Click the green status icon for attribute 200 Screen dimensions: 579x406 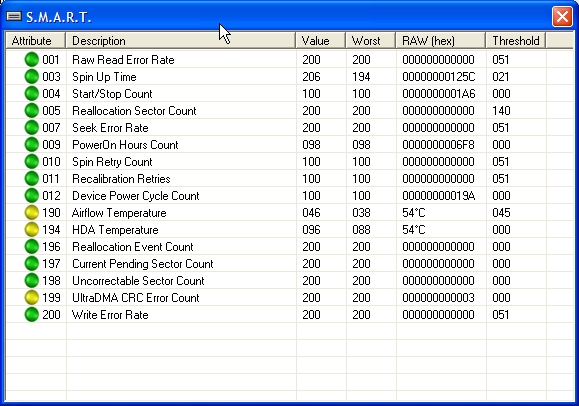pyautogui.click(x=32, y=314)
